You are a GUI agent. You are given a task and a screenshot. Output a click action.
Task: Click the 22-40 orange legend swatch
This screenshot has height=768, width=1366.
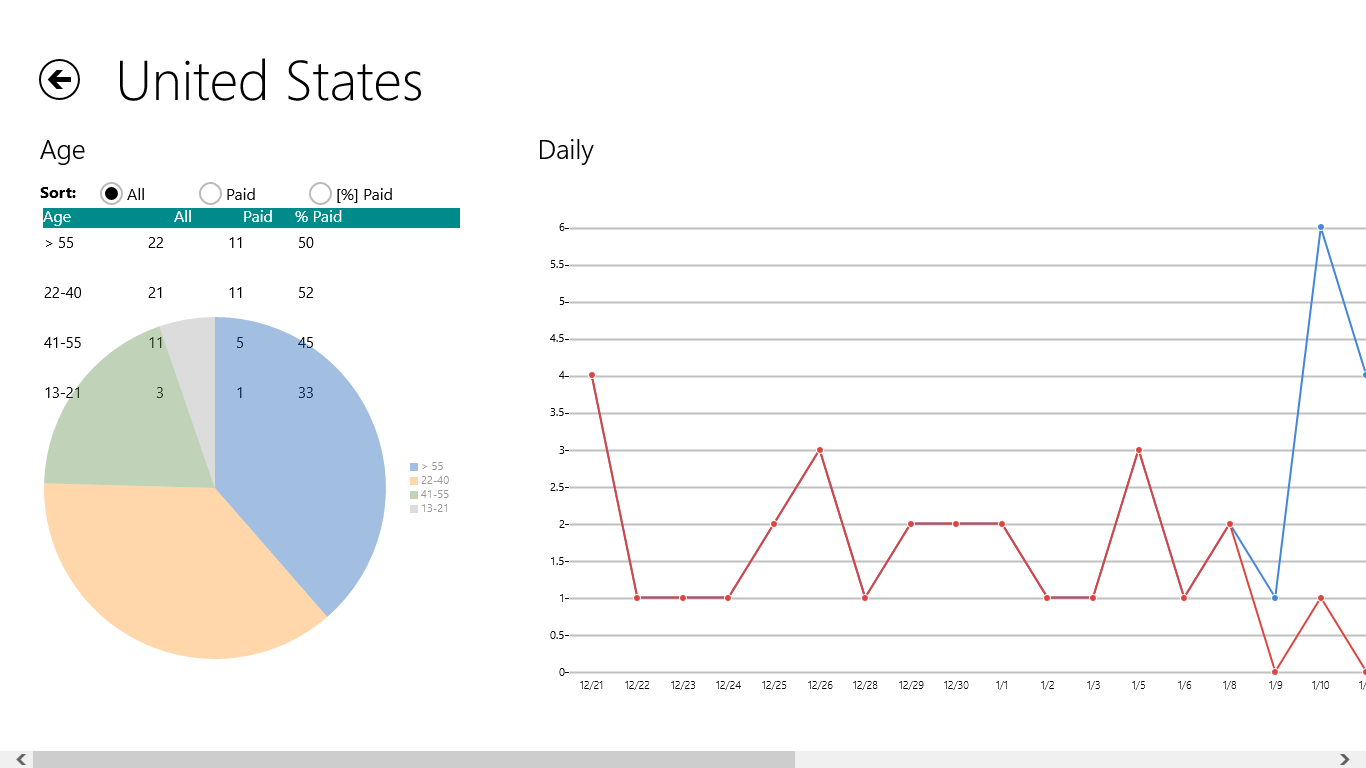pos(414,481)
